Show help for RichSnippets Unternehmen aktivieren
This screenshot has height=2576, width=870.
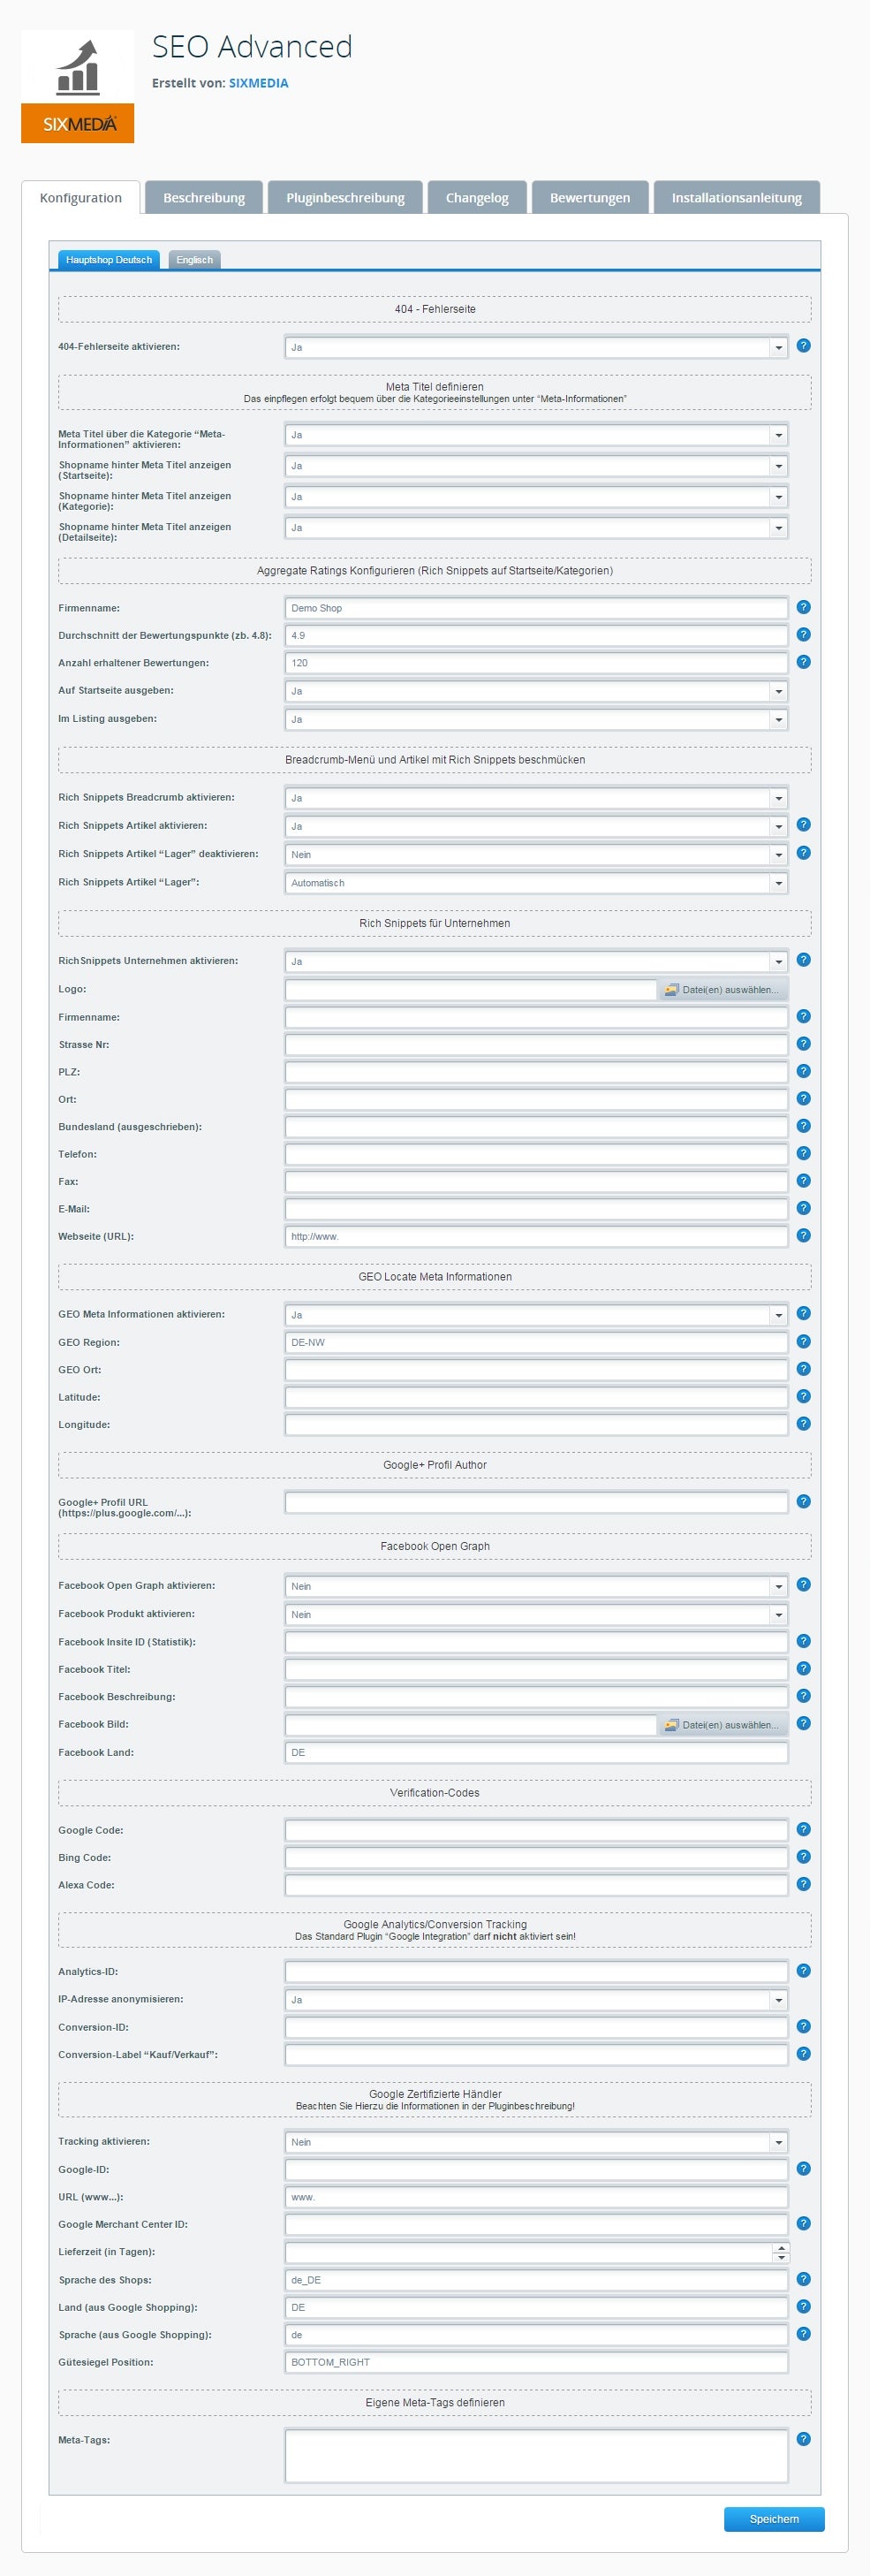pos(803,960)
